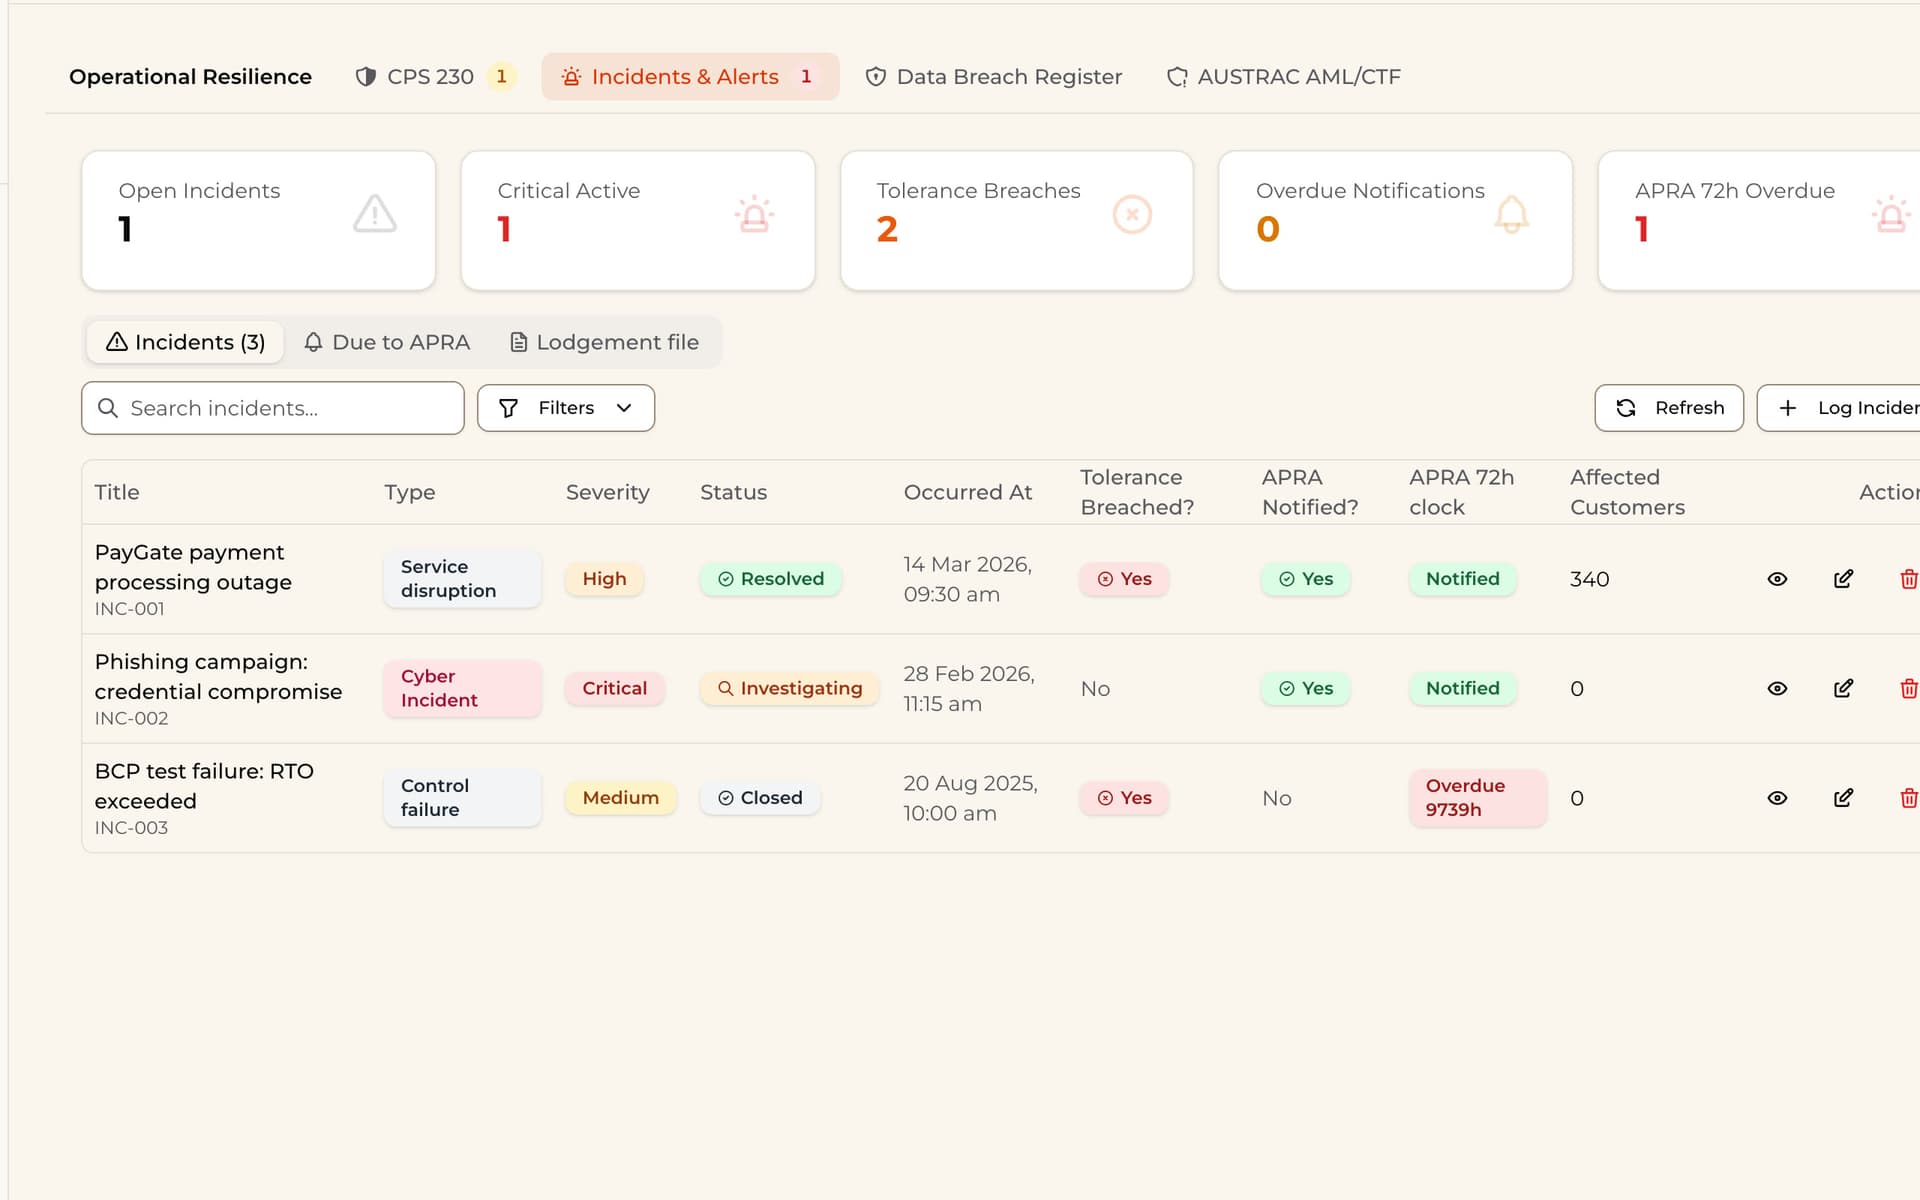This screenshot has width=1920, height=1200.
Task: Click the magnifier icon in the search box
Action: [108, 408]
